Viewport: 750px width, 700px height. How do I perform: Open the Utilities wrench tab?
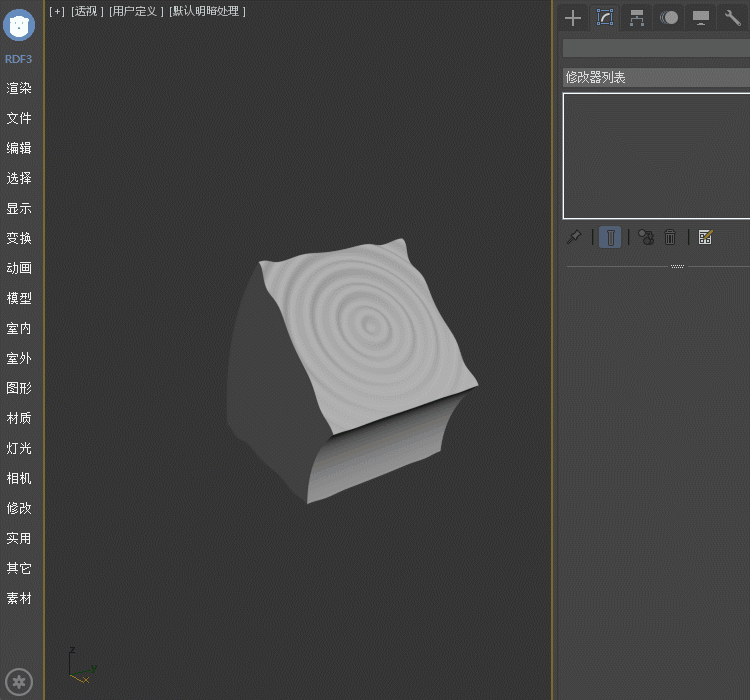(732, 18)
